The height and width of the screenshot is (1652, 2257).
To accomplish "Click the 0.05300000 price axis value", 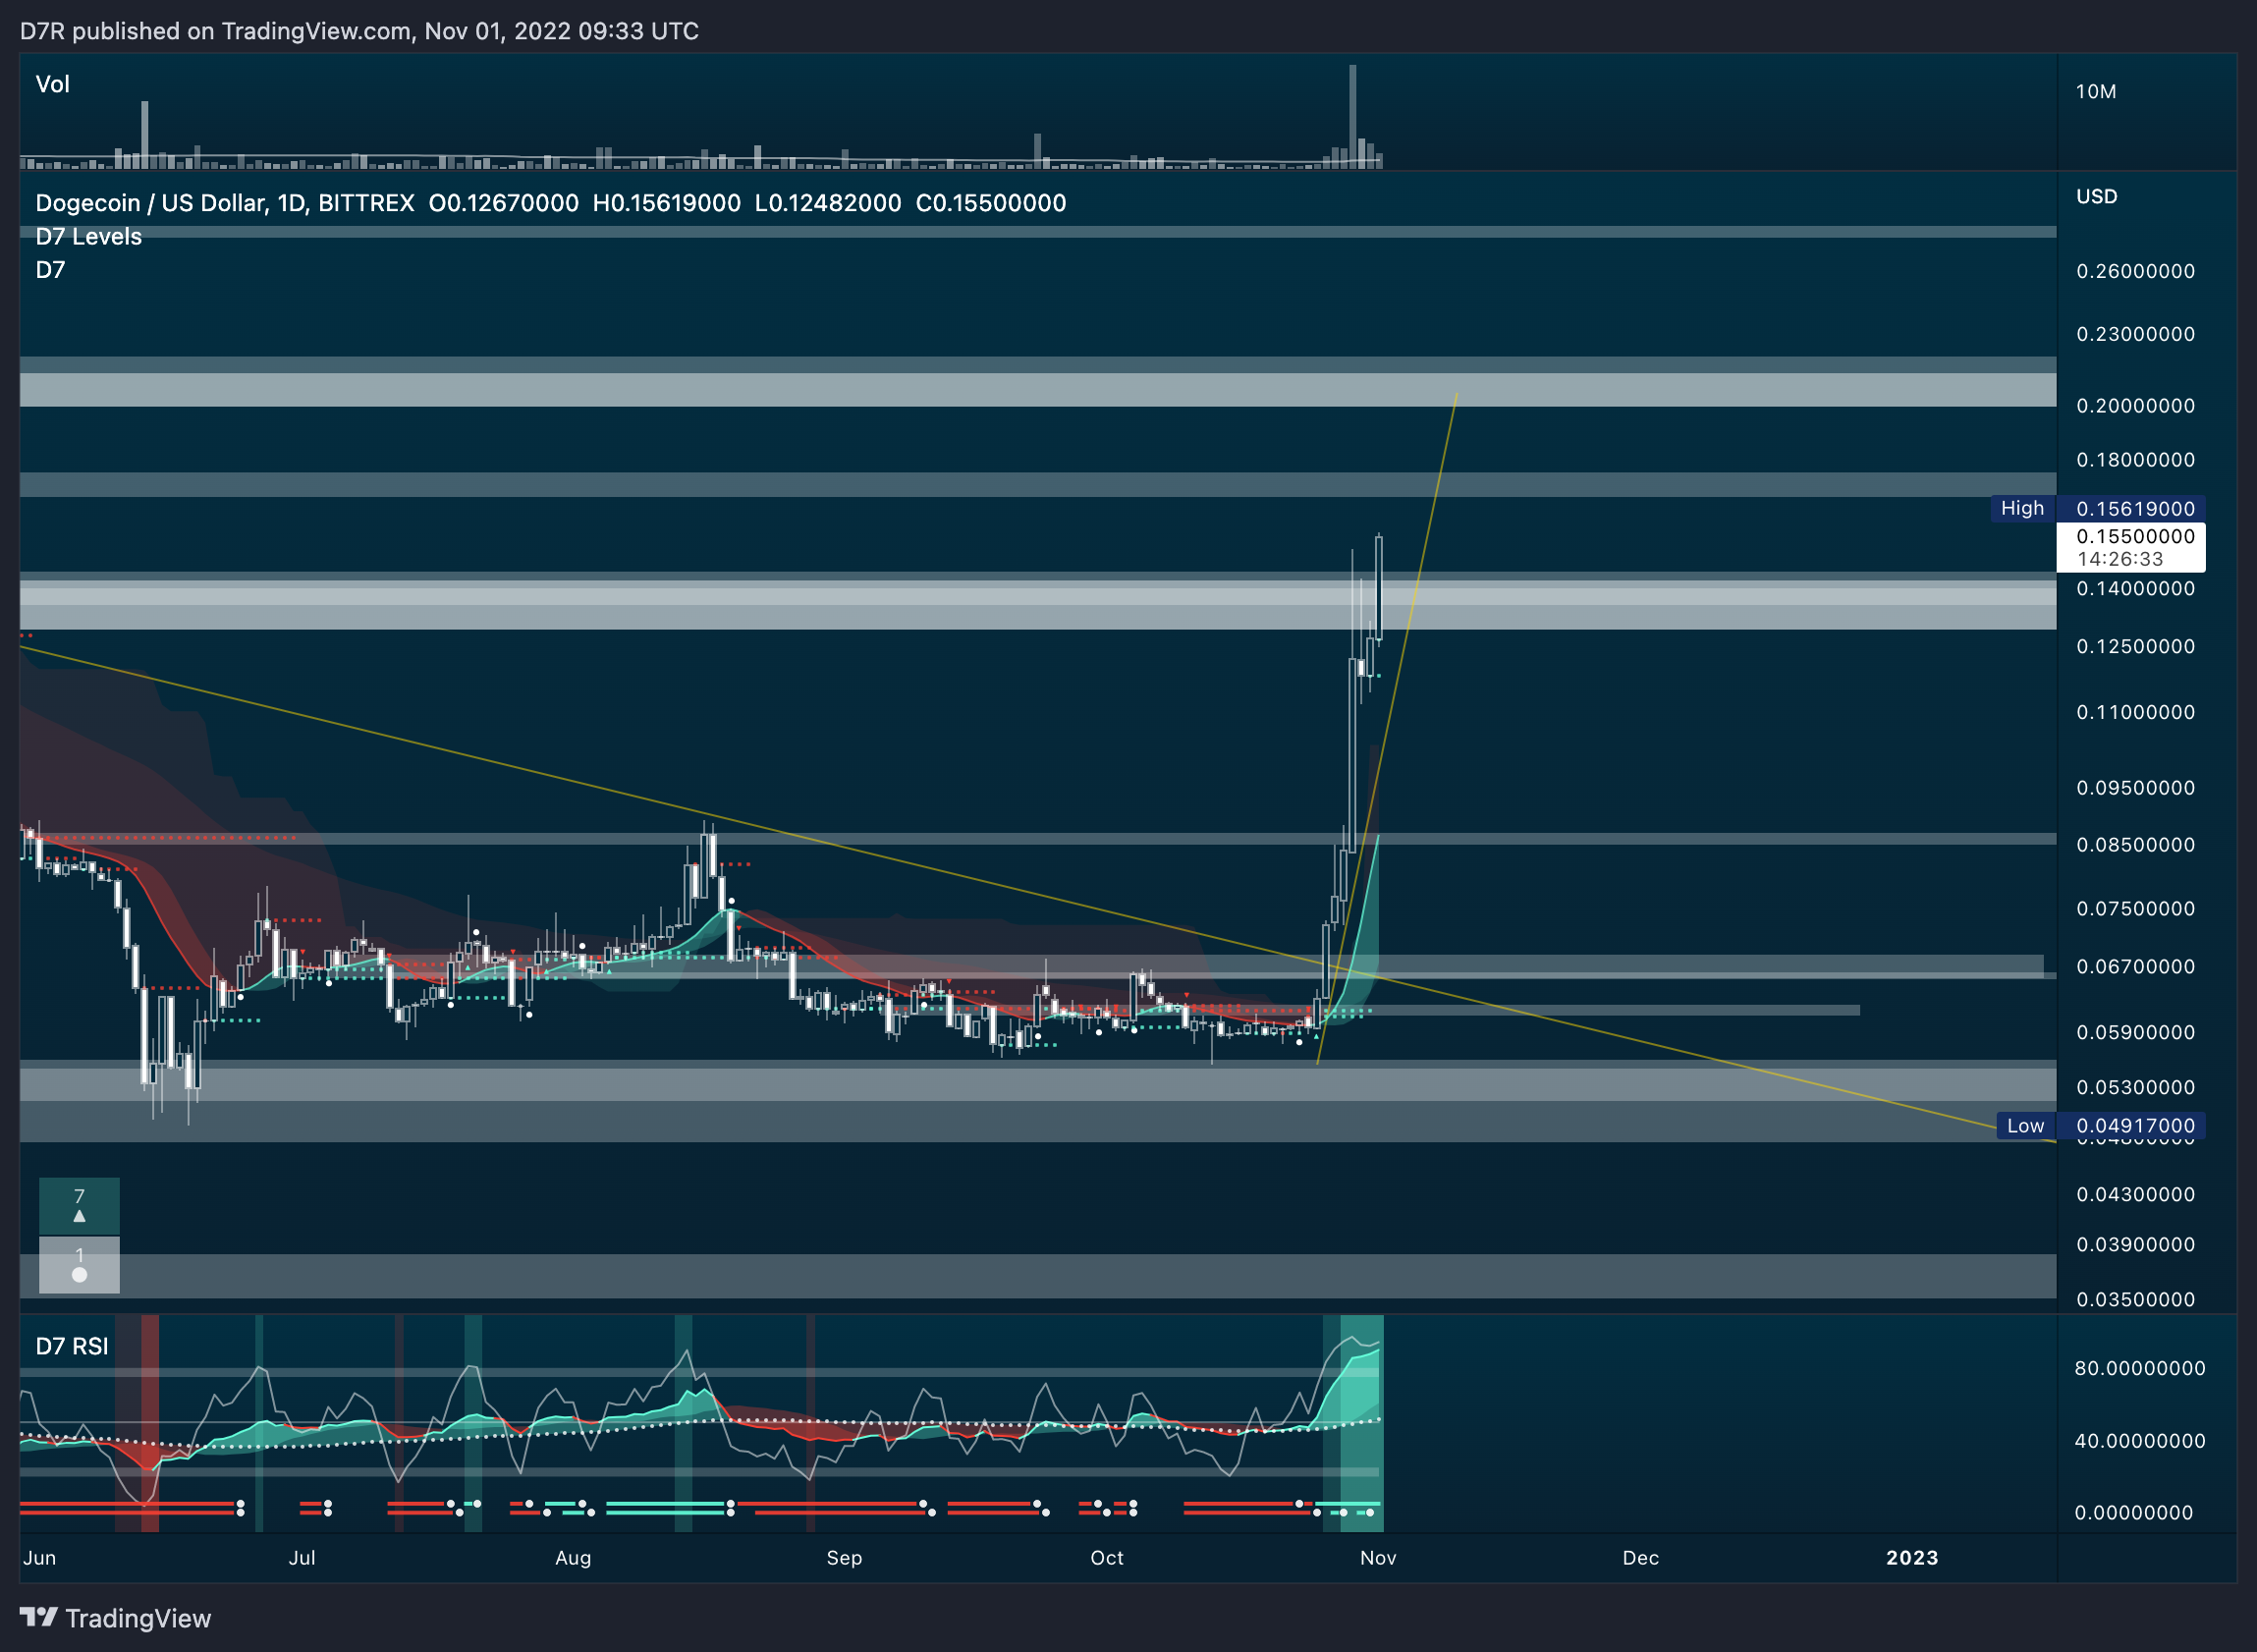I will 2135,1087.
